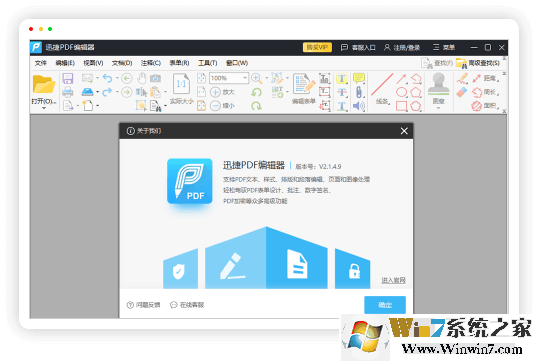This screenshot has height=363, width=539.
Task: Open the Comments menu (C)
Action: tap(151, 63)
